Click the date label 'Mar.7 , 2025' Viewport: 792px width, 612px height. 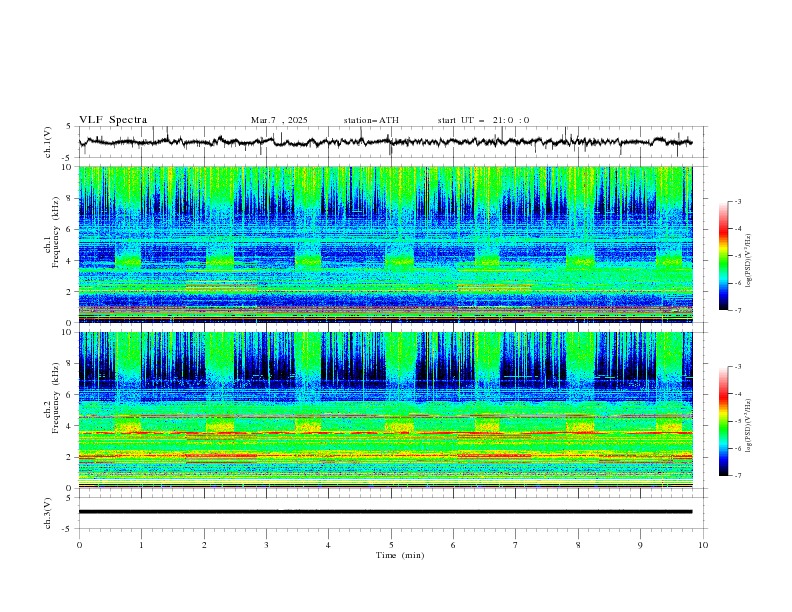pyautogui.click(x=279, y=120)
